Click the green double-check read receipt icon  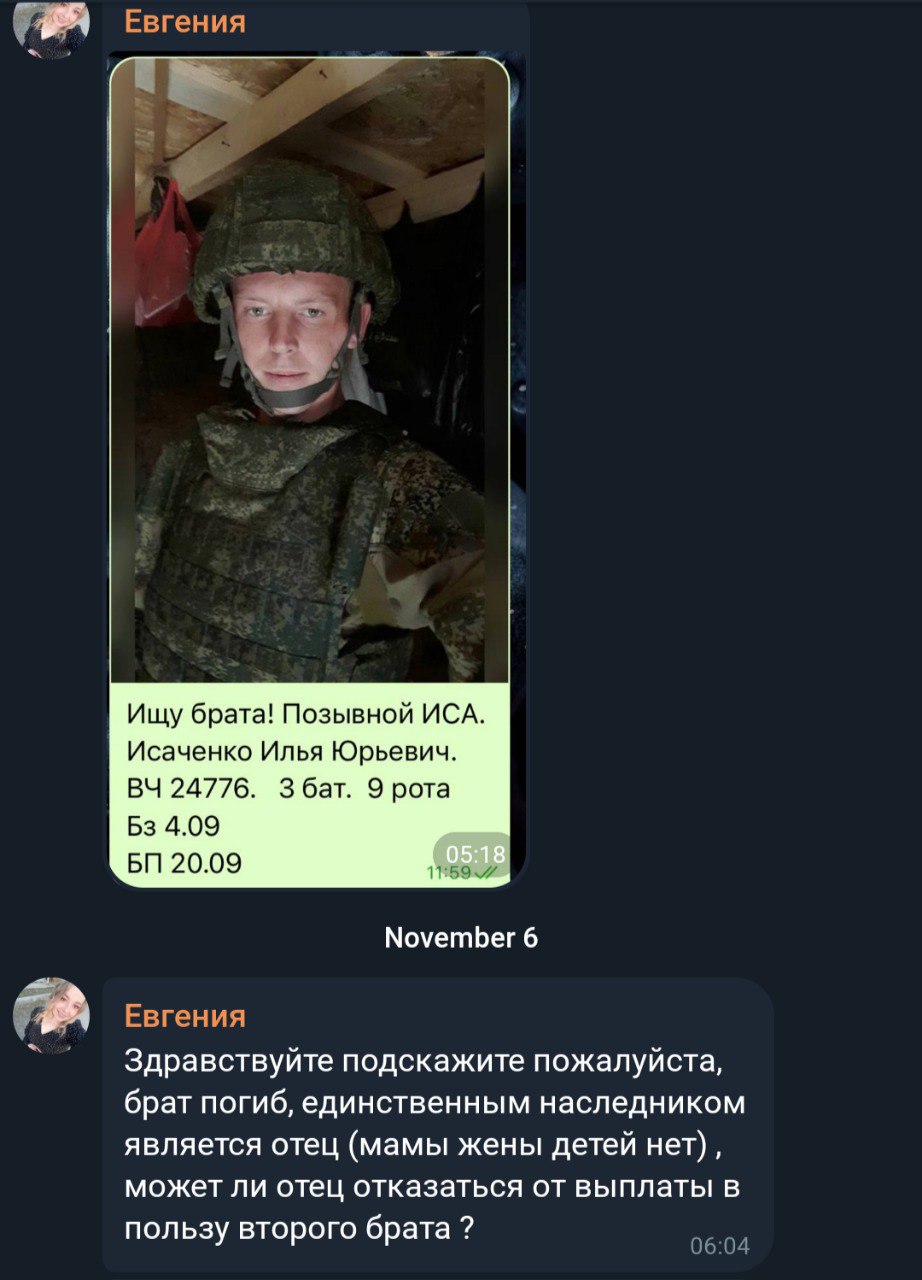[x=485, y=873]
